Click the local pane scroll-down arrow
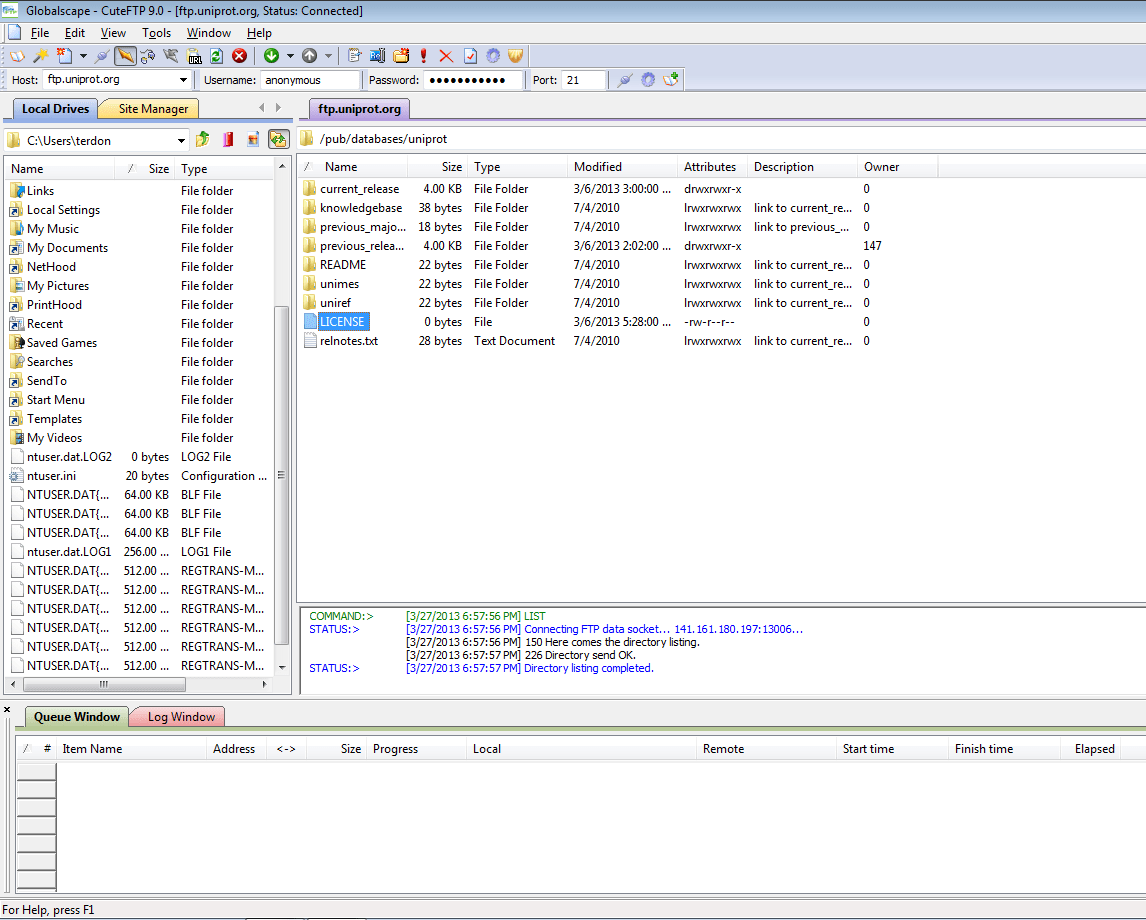1146x920 pixels. (x=282, y=667)
